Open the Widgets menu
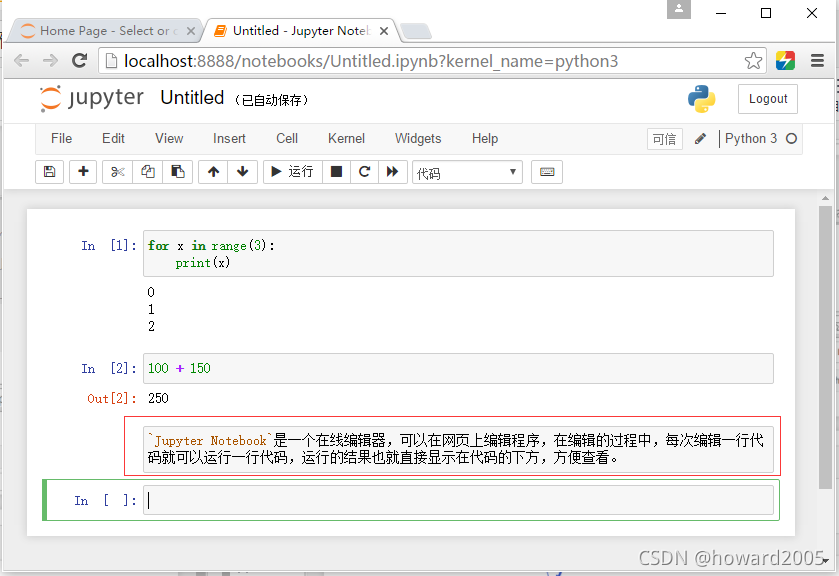 click(x=418, y=139)
